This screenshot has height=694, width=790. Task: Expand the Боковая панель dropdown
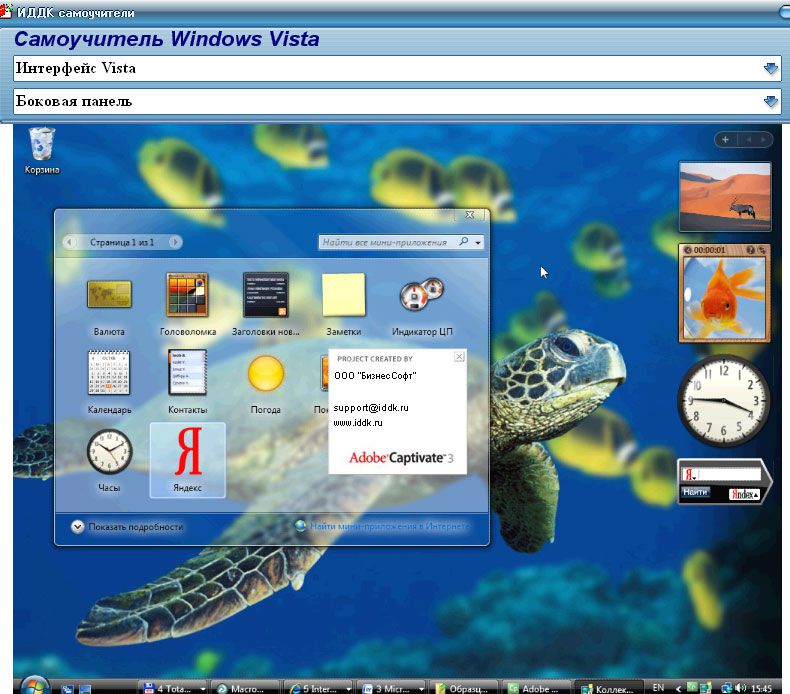770,101
